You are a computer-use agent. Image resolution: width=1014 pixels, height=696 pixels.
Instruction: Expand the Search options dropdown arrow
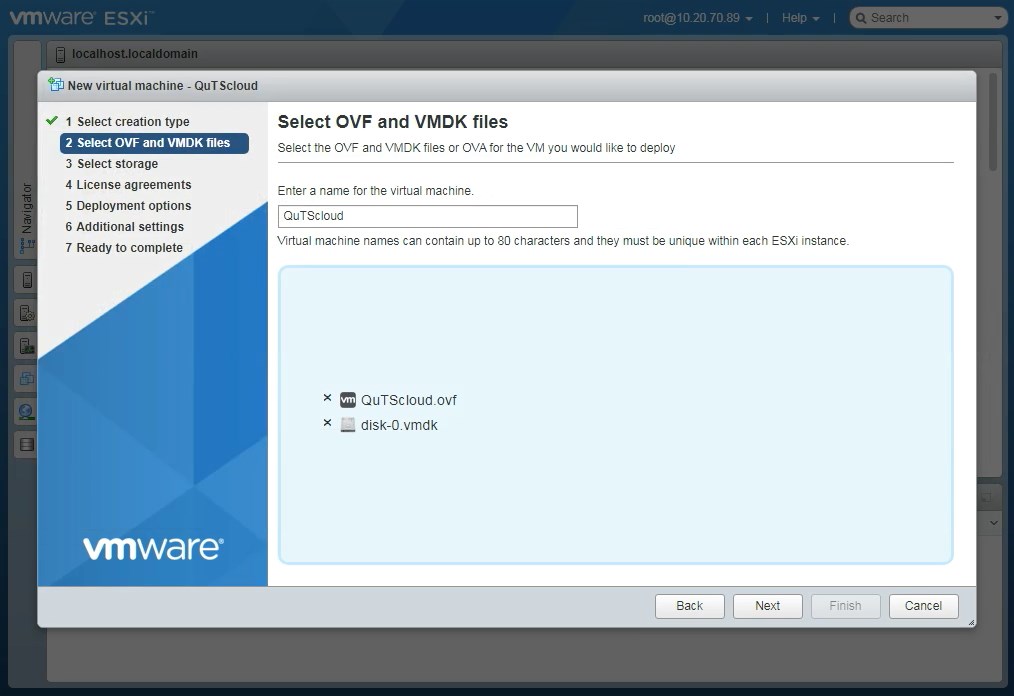coord(998,18)
